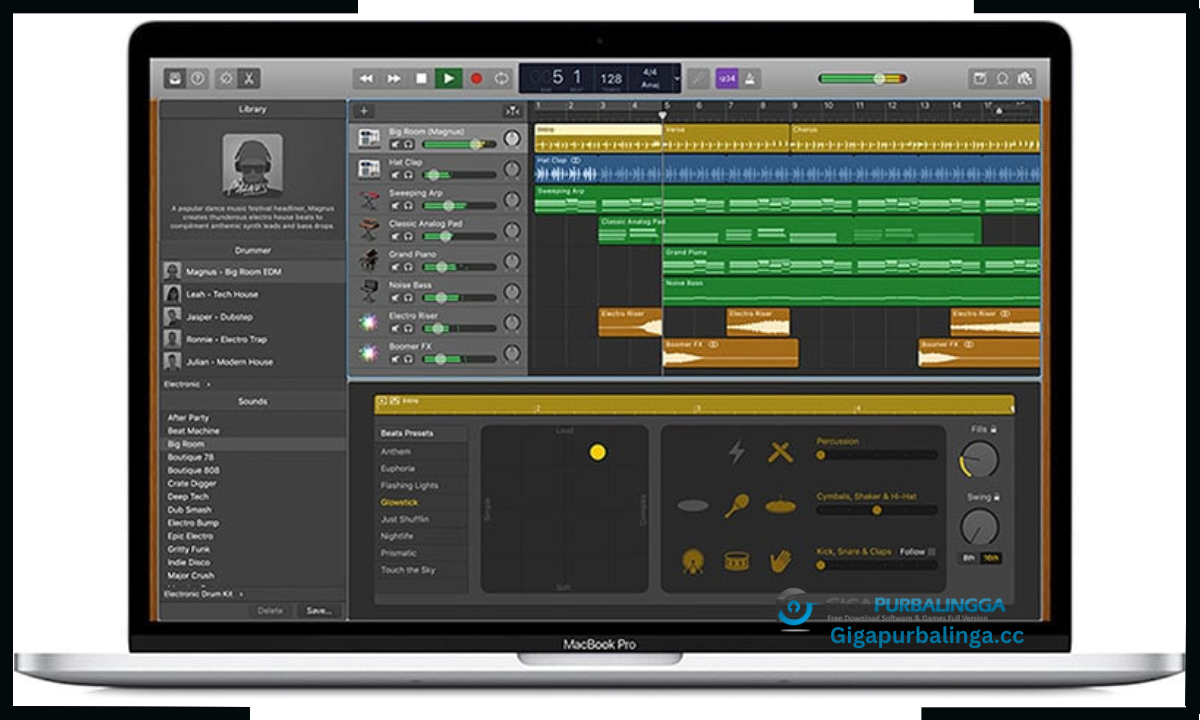Select drummer Jasper - Dubstep
Image resolution: width=1200 pixels, height=720 pixels.
coord(252,317)
